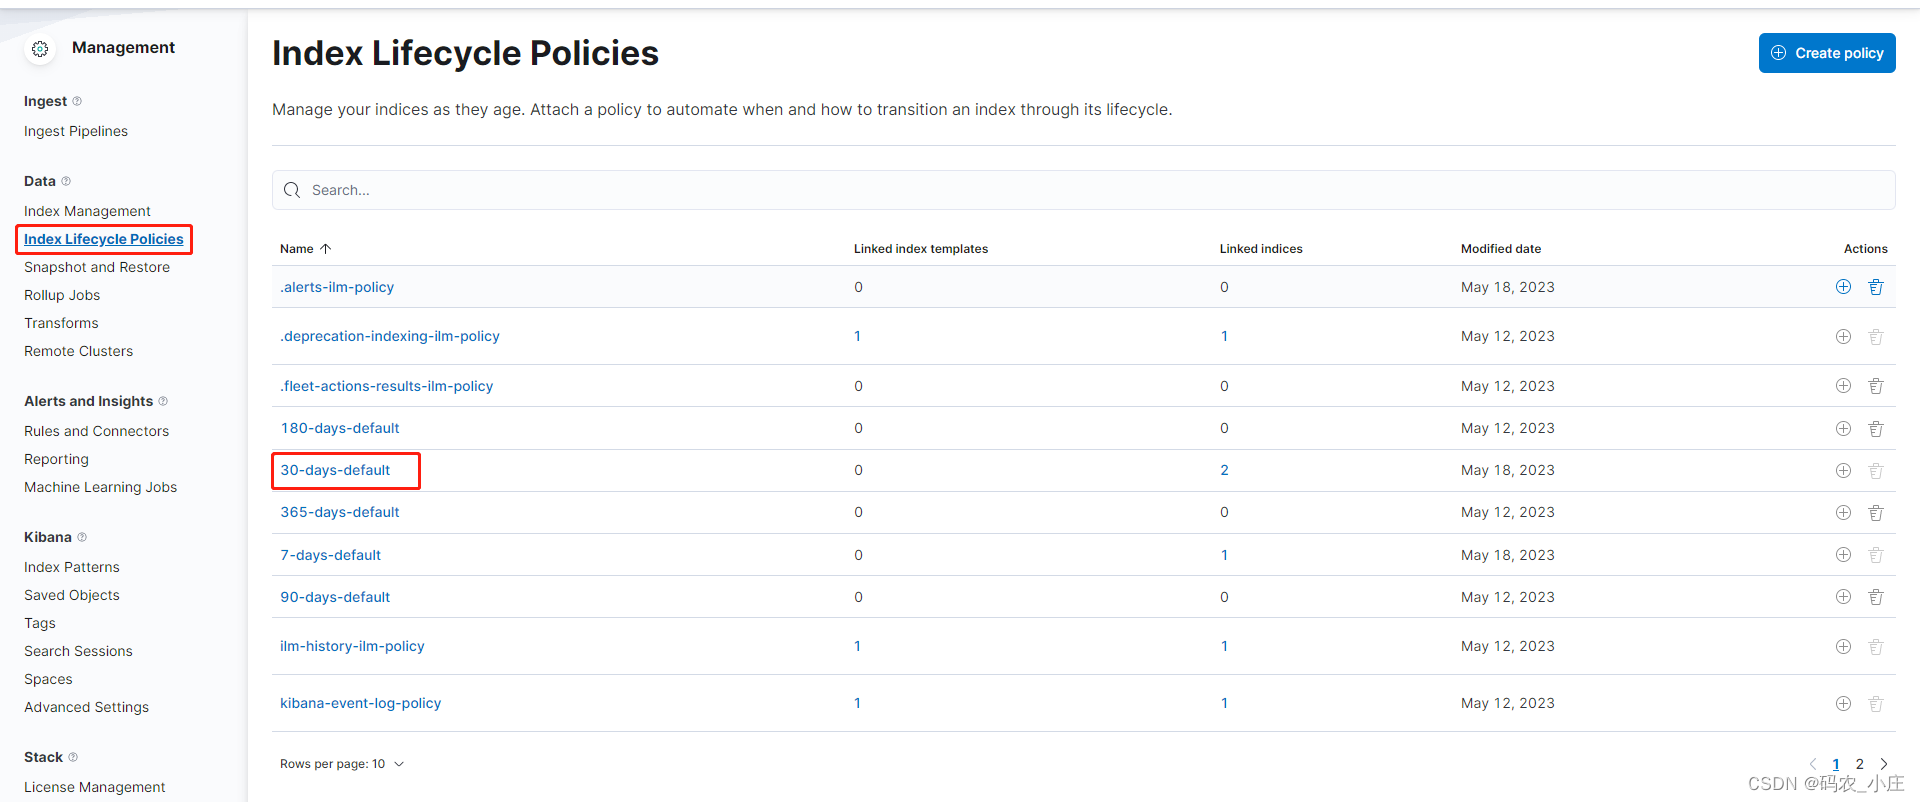Click the help icon next to Ingest
The height and width of the screenshot is (802, 1920).
coord(77,101)
